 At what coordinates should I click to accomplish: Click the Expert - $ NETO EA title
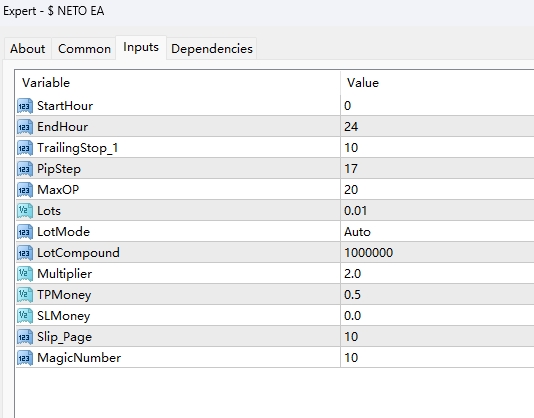(53, 11)
